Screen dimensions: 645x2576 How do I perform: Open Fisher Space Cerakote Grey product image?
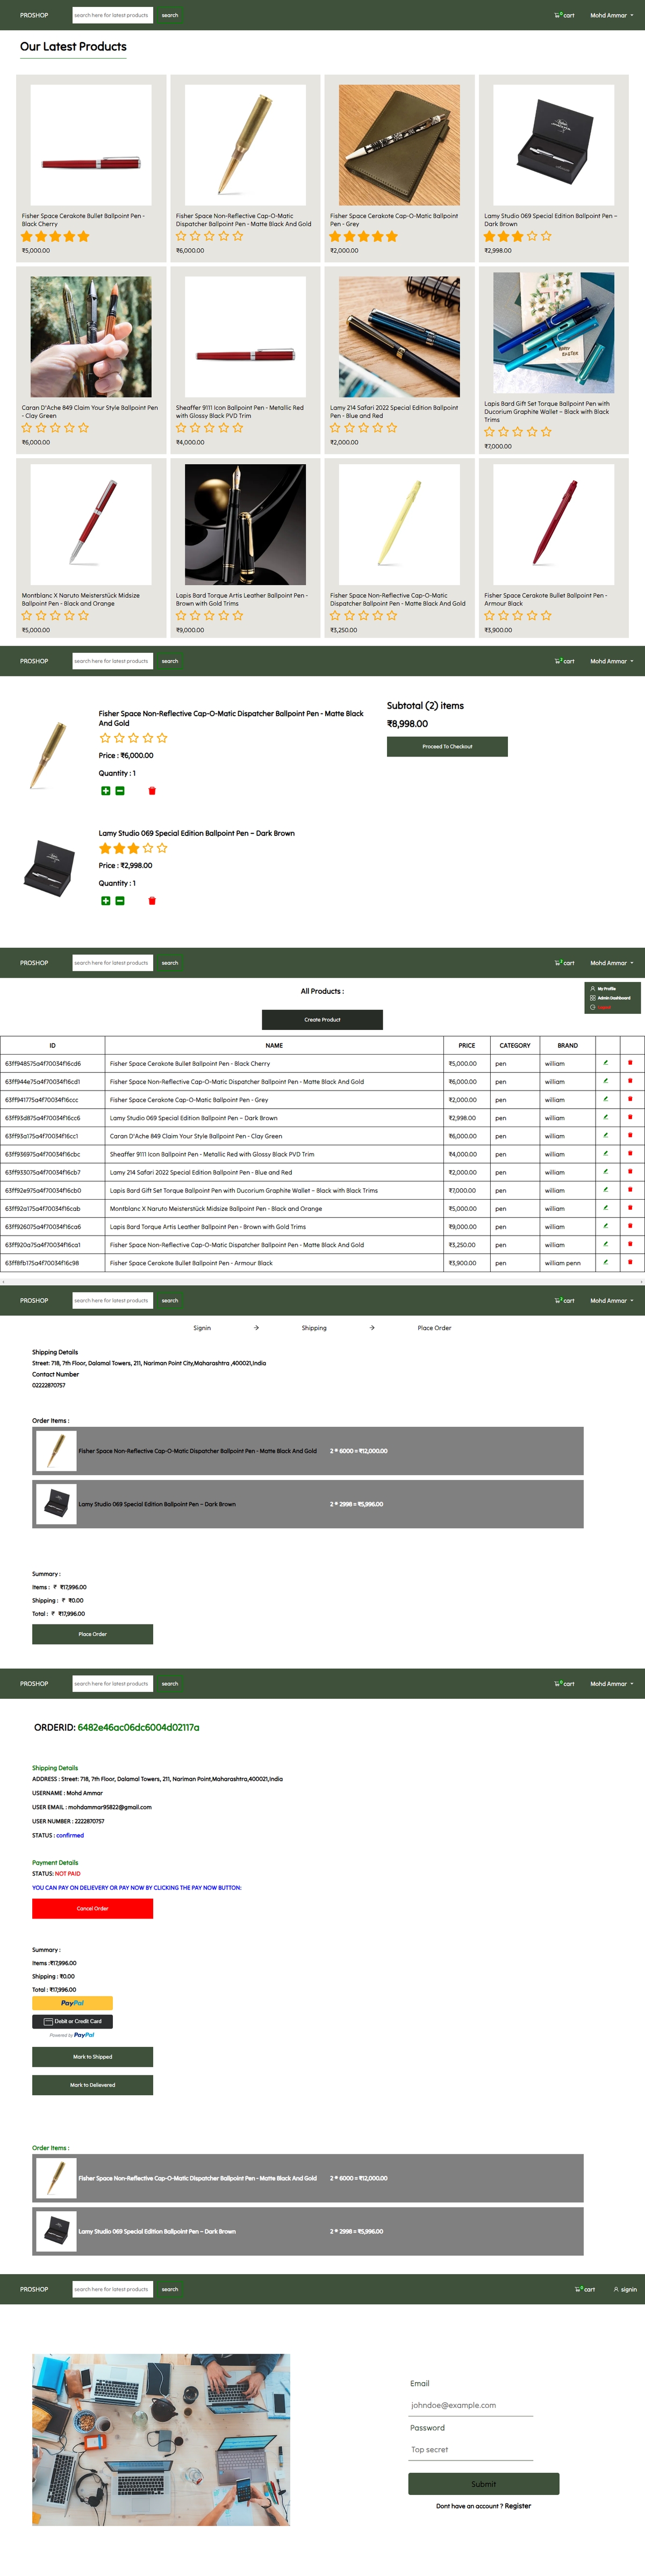point(399,145)
